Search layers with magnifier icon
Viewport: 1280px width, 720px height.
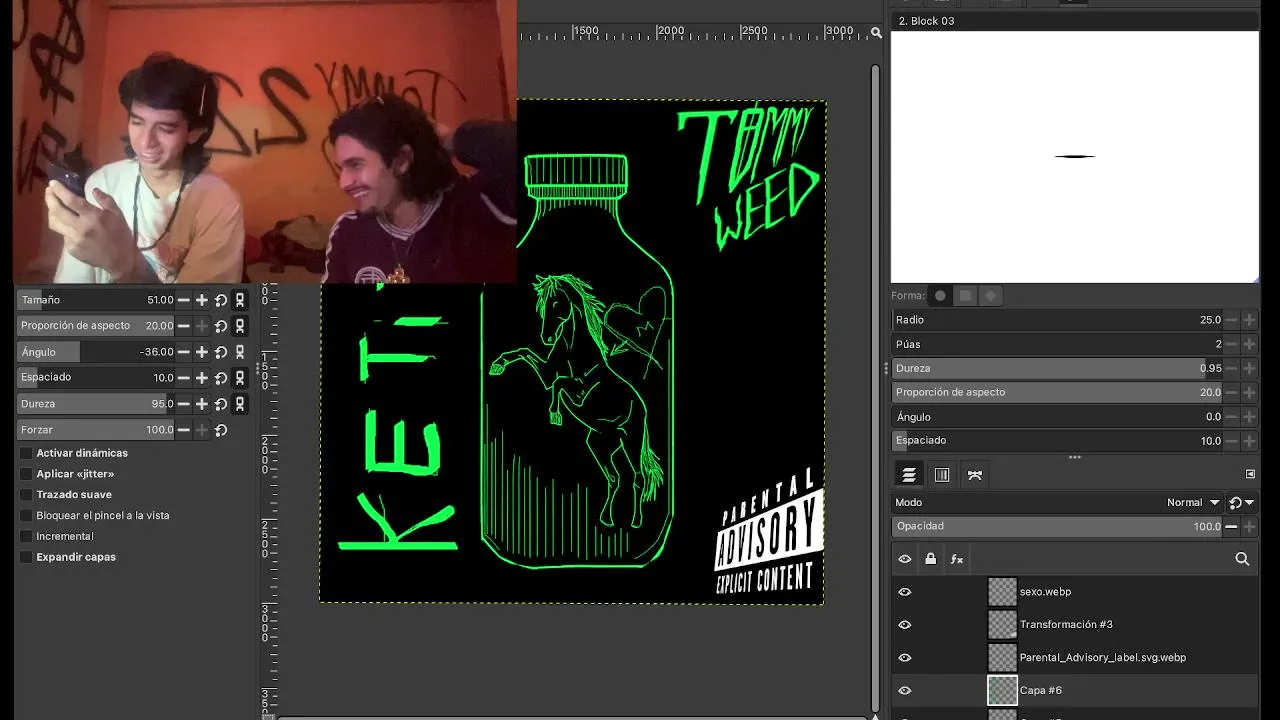1242,559
